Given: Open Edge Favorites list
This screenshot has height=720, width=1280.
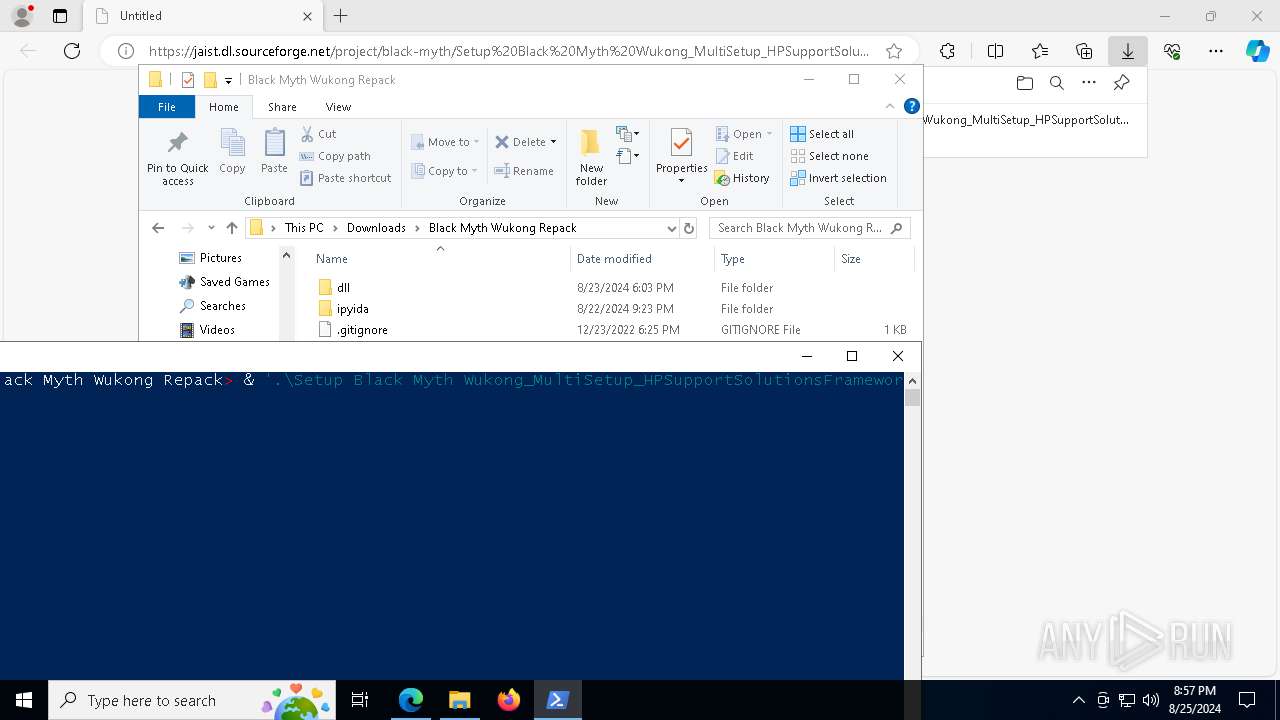Looking at the screenshot, I should point(1040,51).
